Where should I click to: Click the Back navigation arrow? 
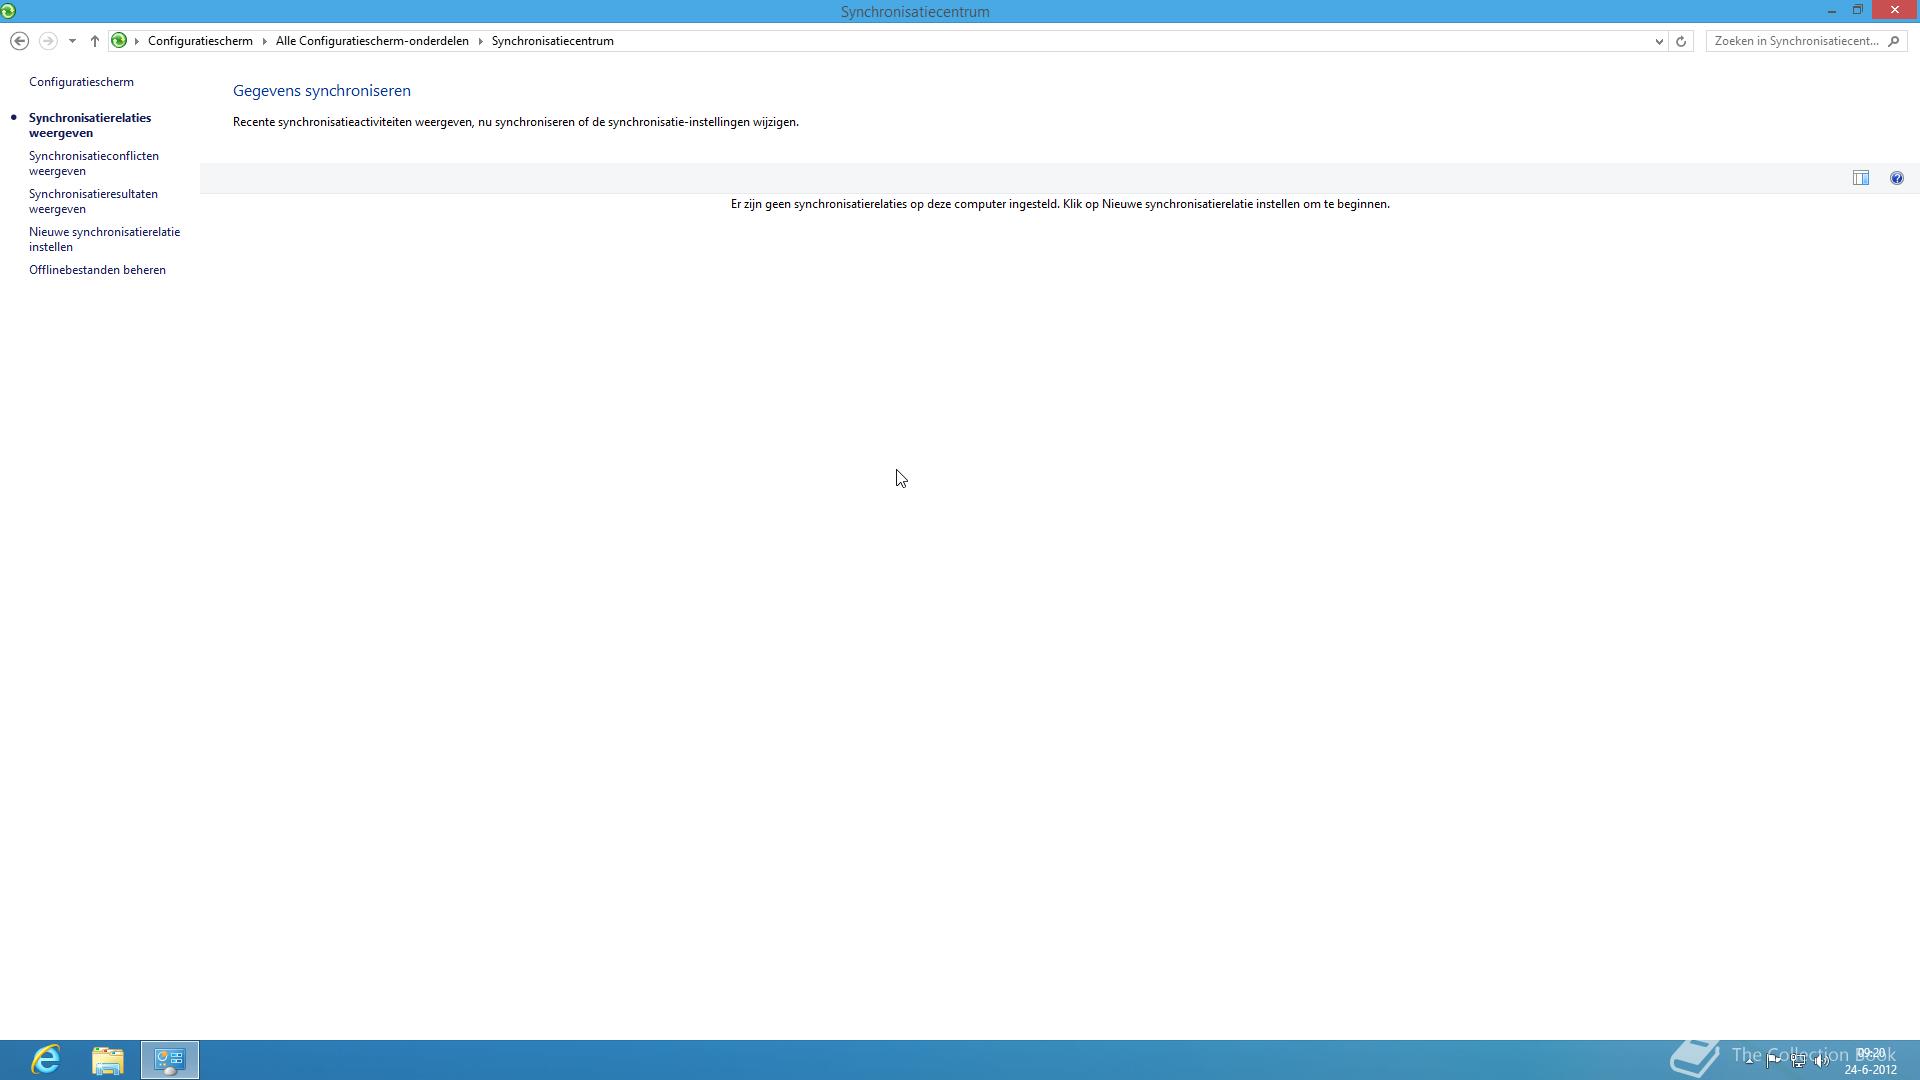point(19,41)
